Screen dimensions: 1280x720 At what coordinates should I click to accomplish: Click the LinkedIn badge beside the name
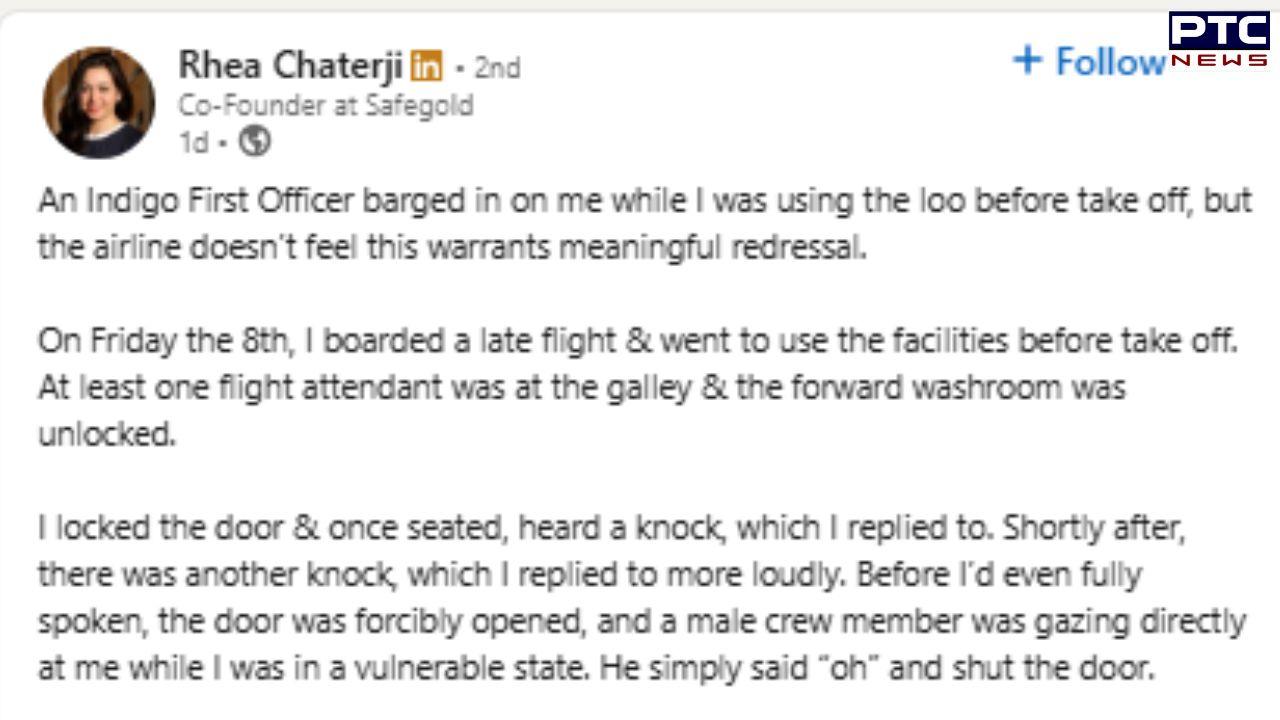pyautogui.click(x=426, y=67)
